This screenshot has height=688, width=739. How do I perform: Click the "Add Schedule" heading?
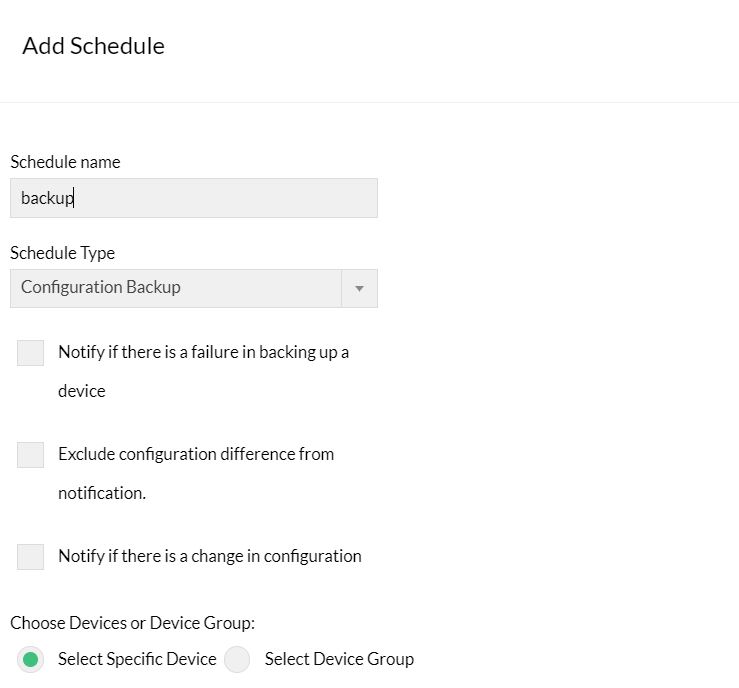93,46
